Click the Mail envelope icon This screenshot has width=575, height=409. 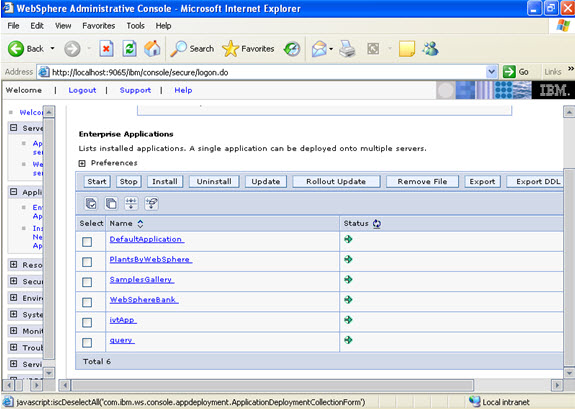[319, 48]
